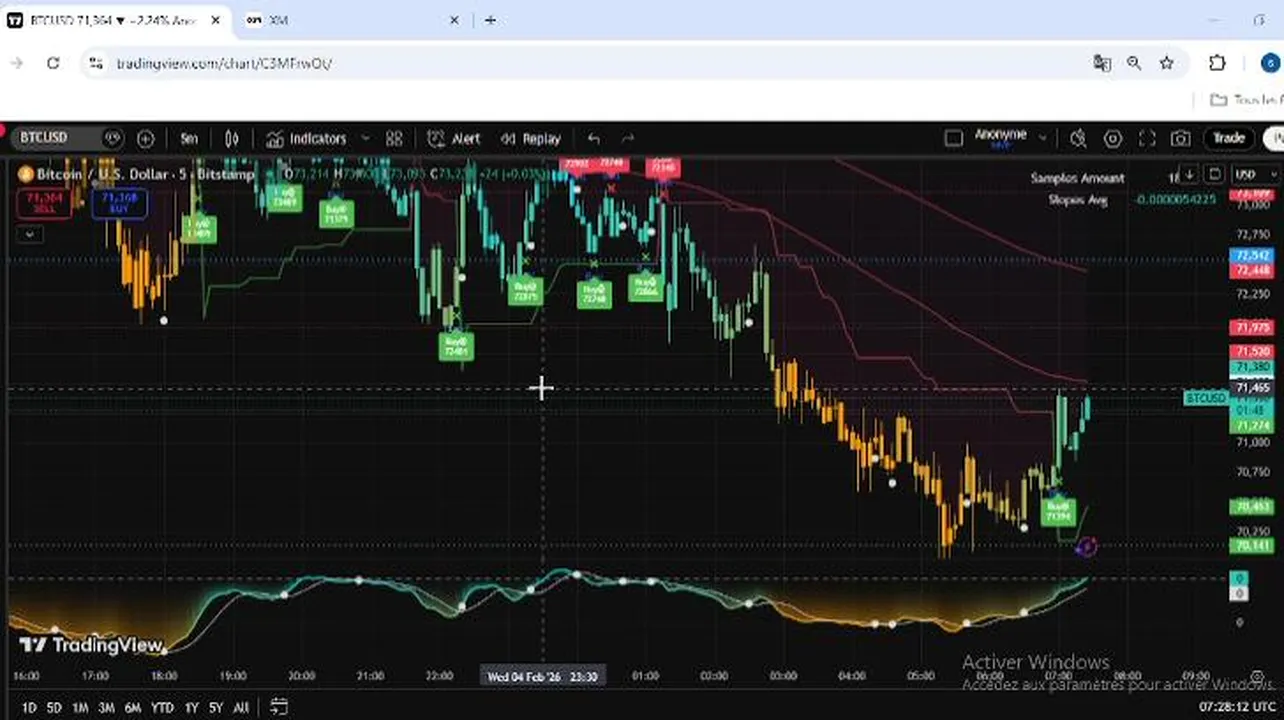Select the 5Y date range
Viewport: 1284px width, 720px height.
click(216, 708)
